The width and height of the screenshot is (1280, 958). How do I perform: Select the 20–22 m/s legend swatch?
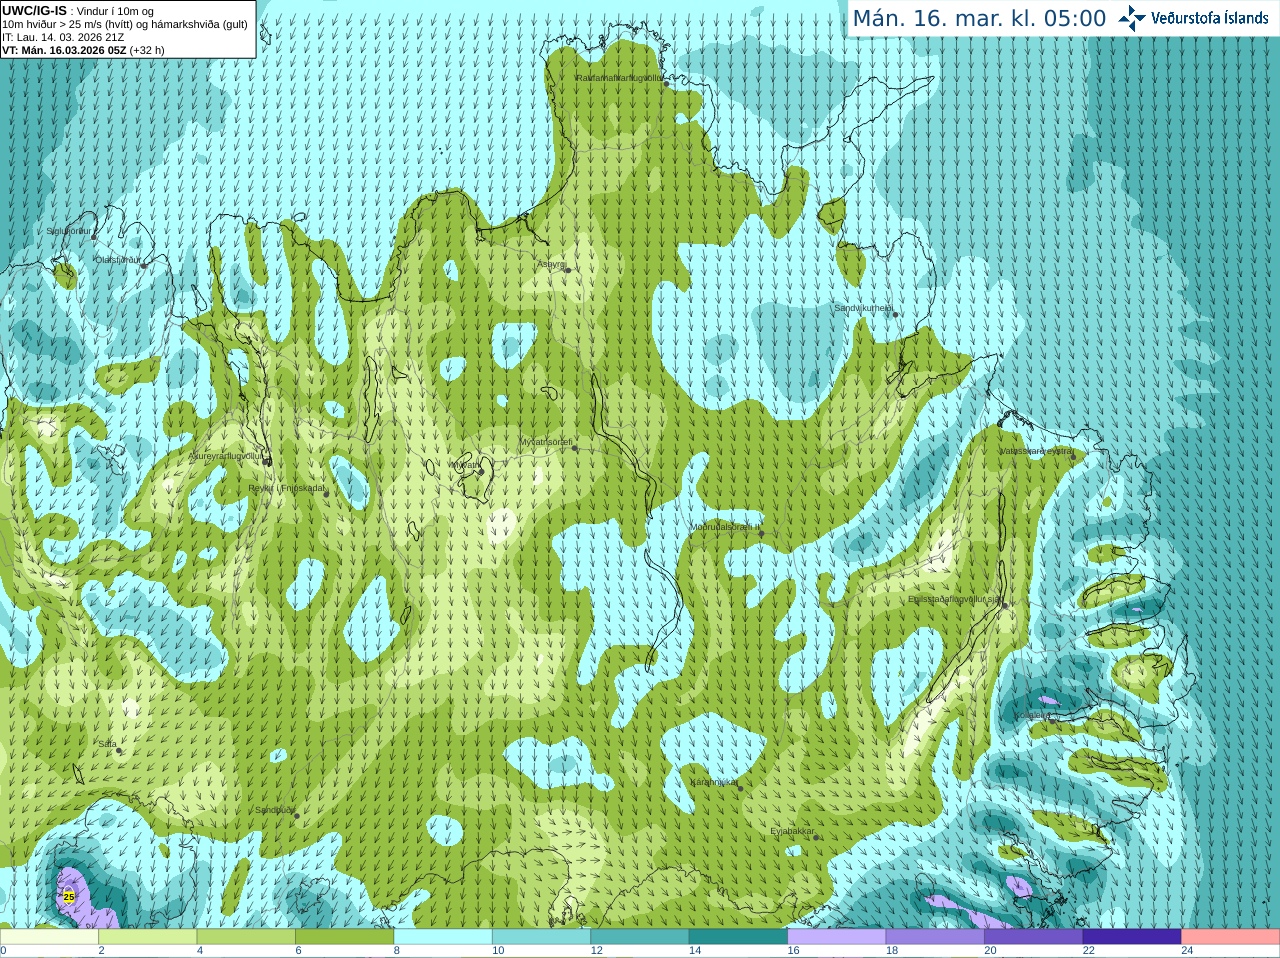click(x=1034, y=937)
